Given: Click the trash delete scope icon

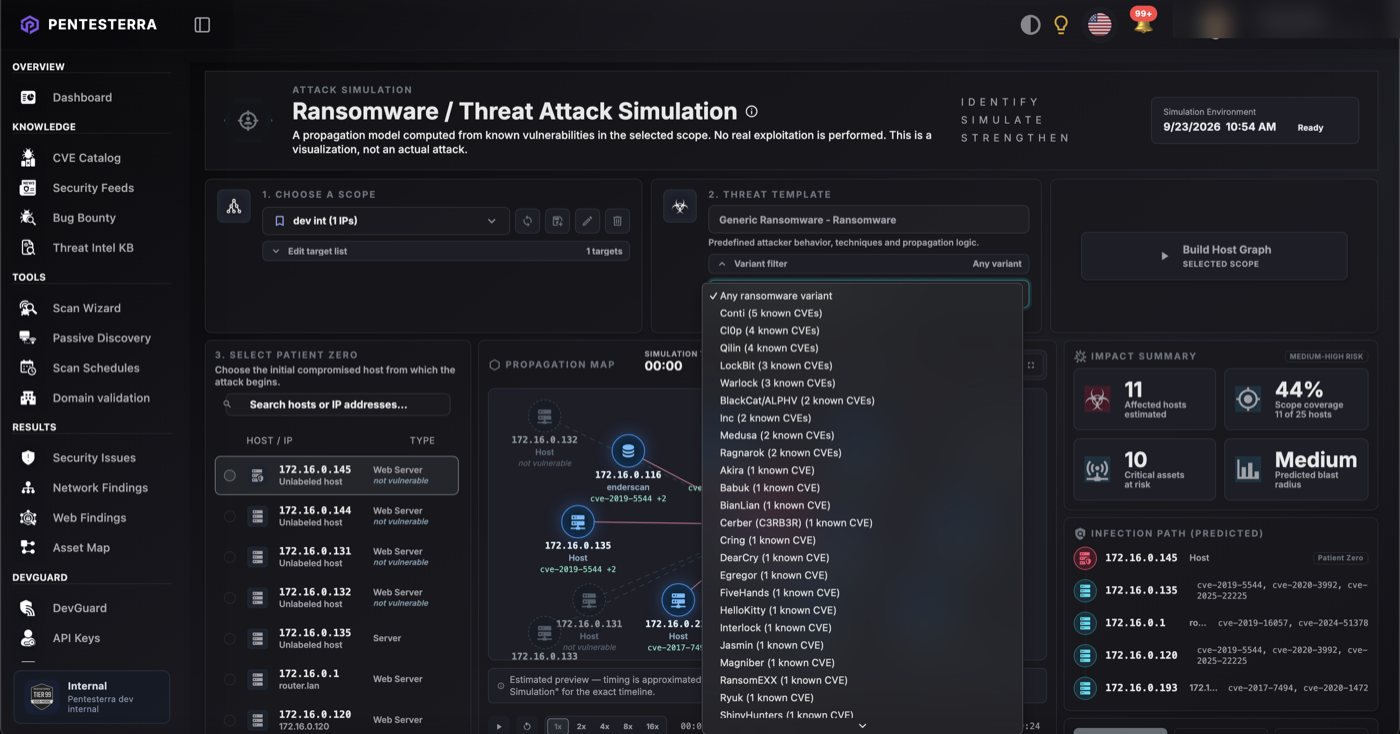Looking at the screenshot, I should click(618, 221).
